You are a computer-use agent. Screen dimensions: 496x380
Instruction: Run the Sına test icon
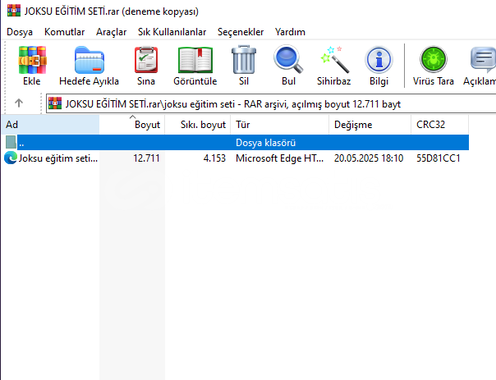coord(146,60)
